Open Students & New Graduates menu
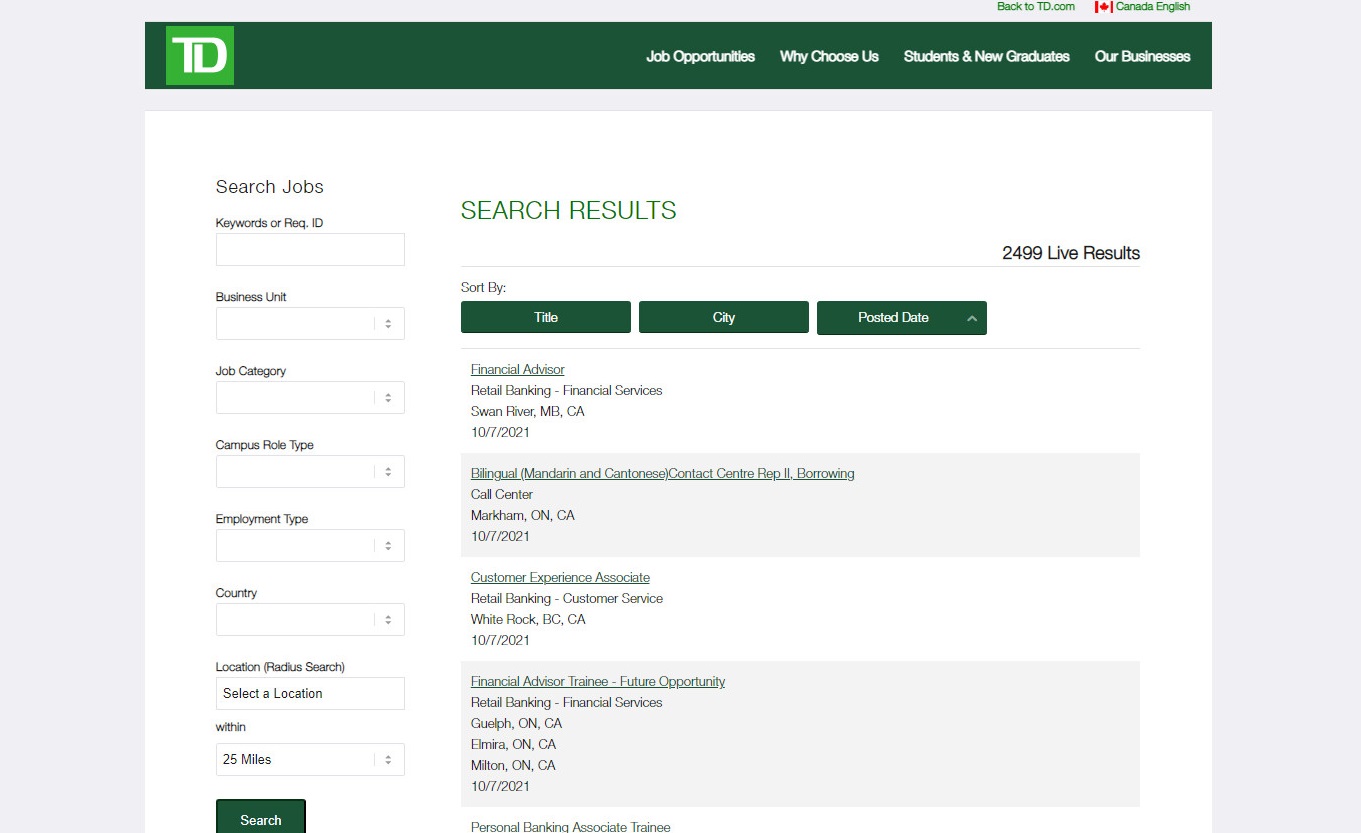Viewport: 1361px width, 833px height. click(x=986, y=57)
